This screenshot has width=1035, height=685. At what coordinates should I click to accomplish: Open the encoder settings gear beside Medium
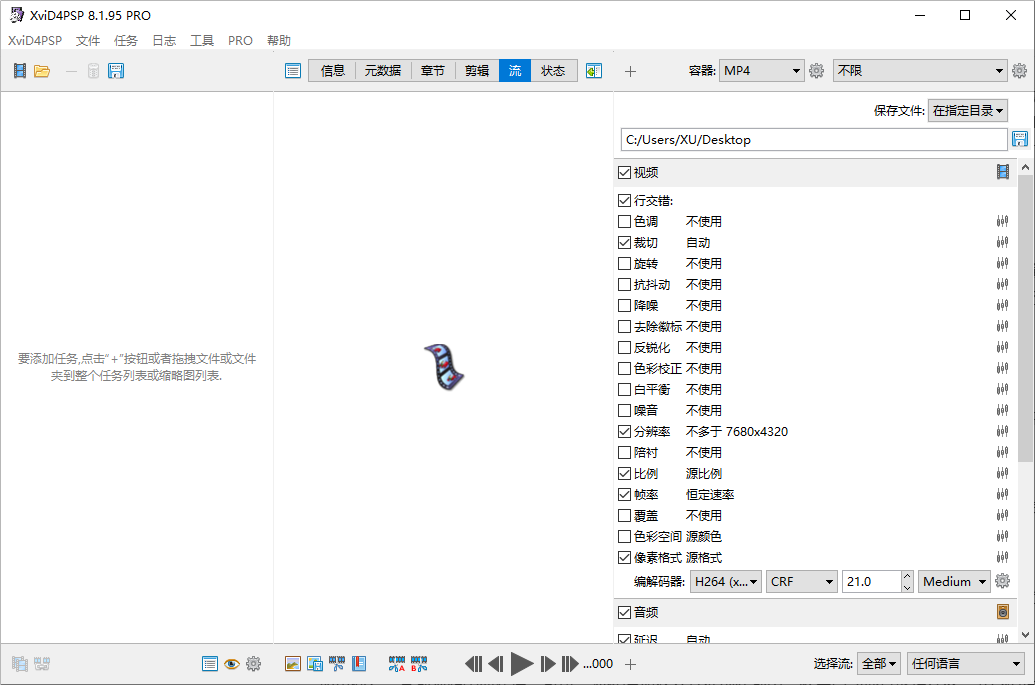click(1003, 581)
